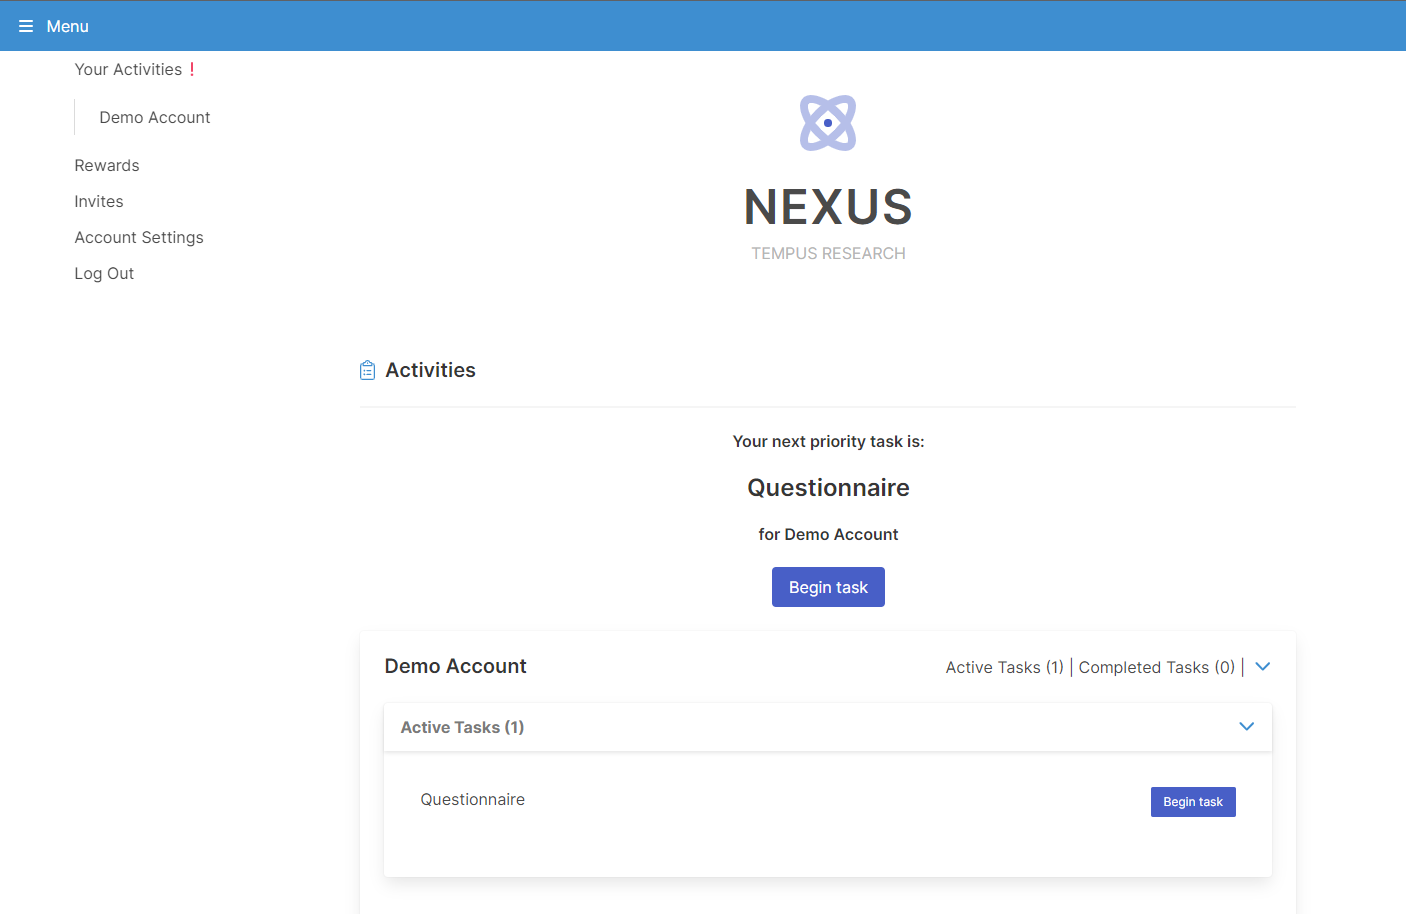The width and height of the screenshot is (1406, 914).
Task: Click the TEMPUS RESEARCH label
Action: tap(828, 253)
